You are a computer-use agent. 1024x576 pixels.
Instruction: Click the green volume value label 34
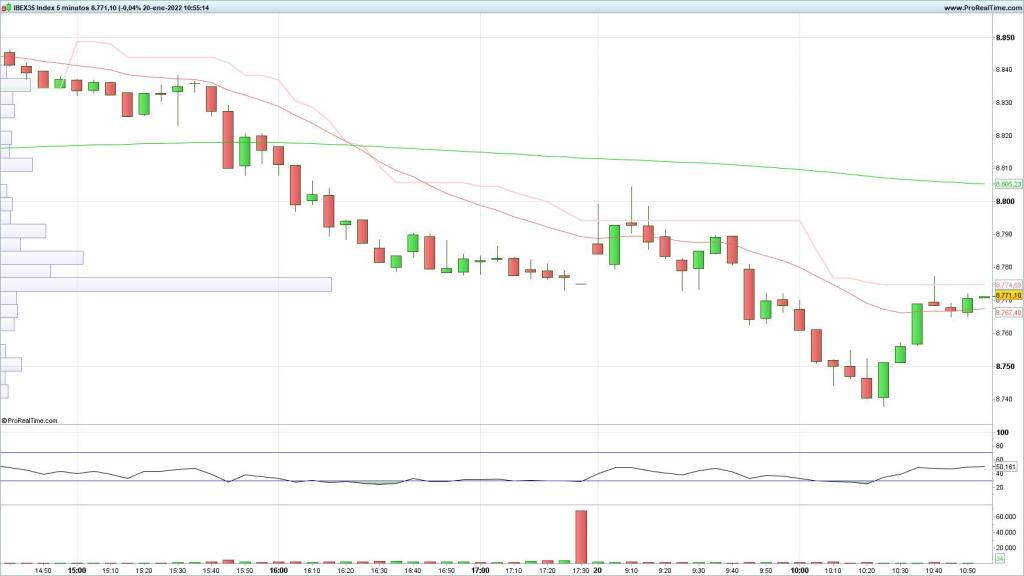[999, 559]
